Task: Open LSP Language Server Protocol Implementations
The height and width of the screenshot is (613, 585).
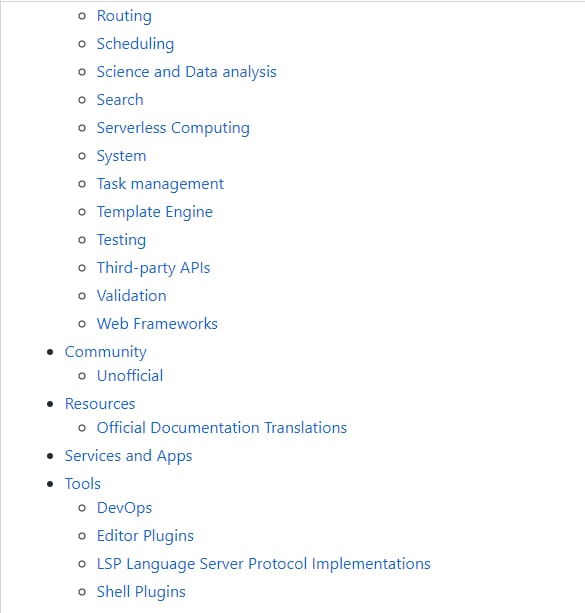Action: tap(264, 564)
